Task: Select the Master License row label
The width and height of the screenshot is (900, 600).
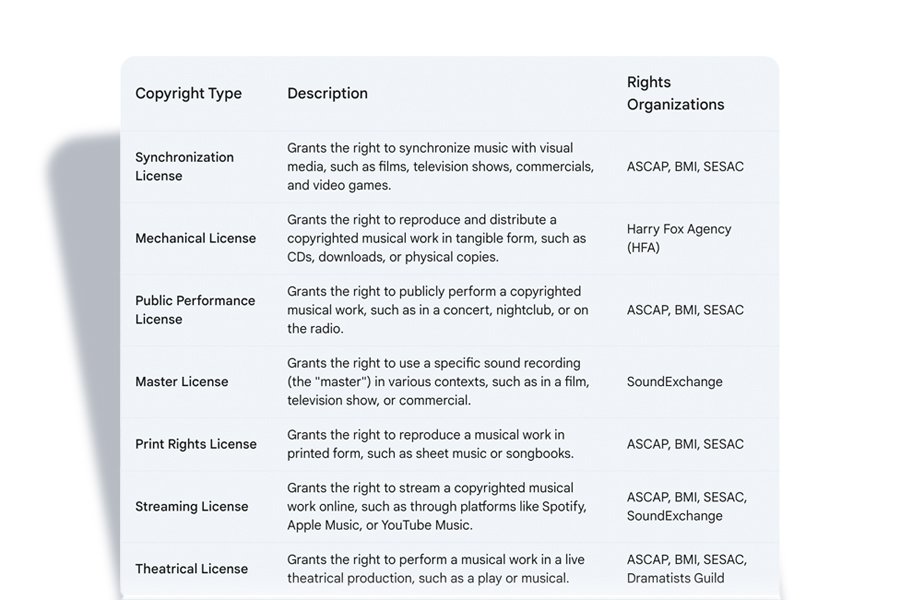Action: (x=181, y=382)
